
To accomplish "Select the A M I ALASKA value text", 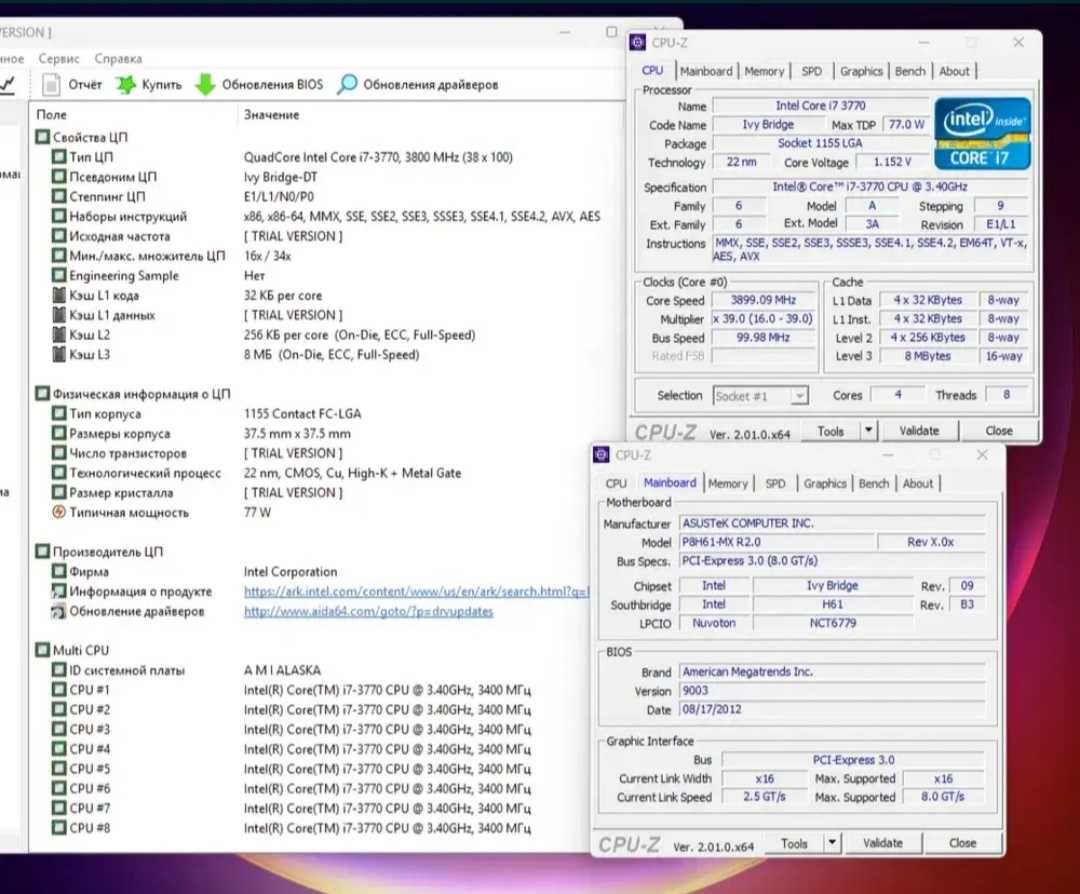I will (x=282, y=669).
